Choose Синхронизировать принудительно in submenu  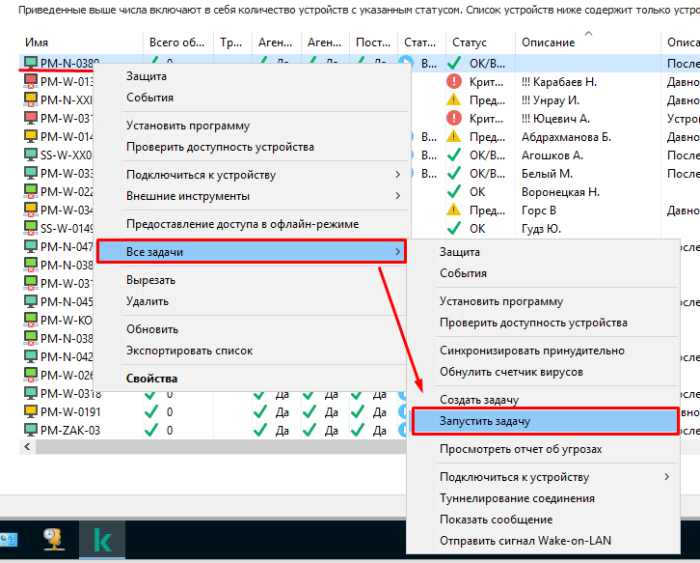point(532,350)
